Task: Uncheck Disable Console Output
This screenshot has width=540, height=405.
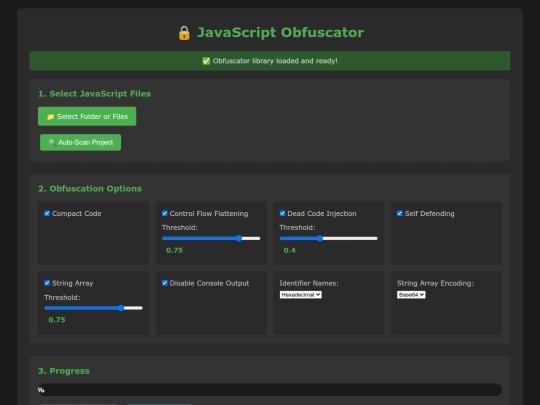Action: tap(165, 283)
